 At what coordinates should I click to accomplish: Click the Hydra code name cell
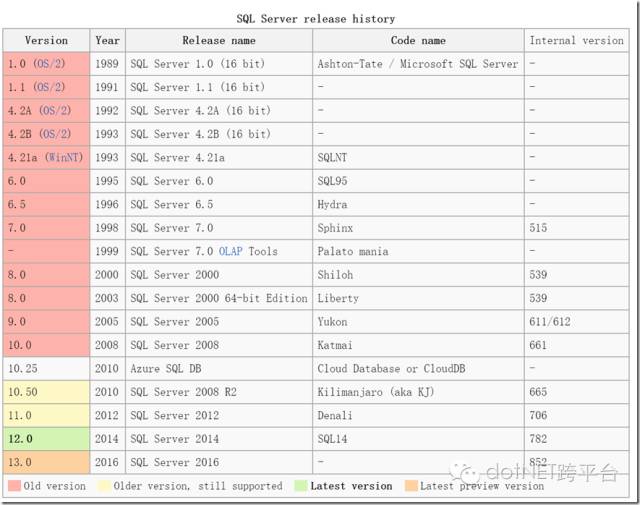pos(418,204)
